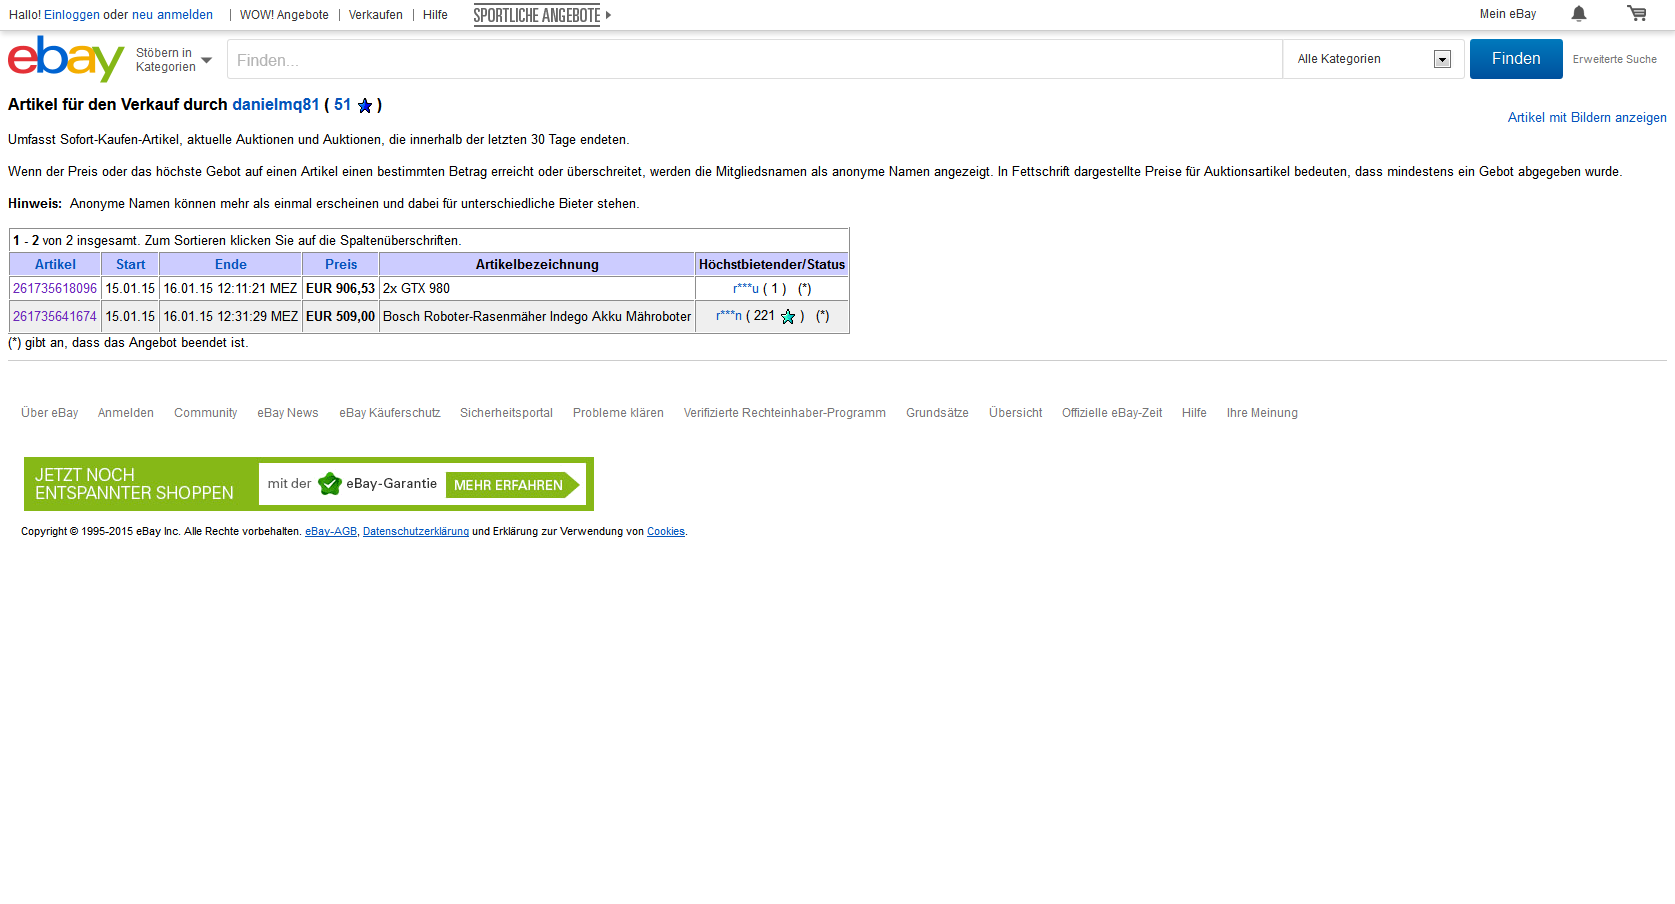1675x904 pixels.
Task: Open Hilfe in top navigation
Action: (x=435, y=15)
